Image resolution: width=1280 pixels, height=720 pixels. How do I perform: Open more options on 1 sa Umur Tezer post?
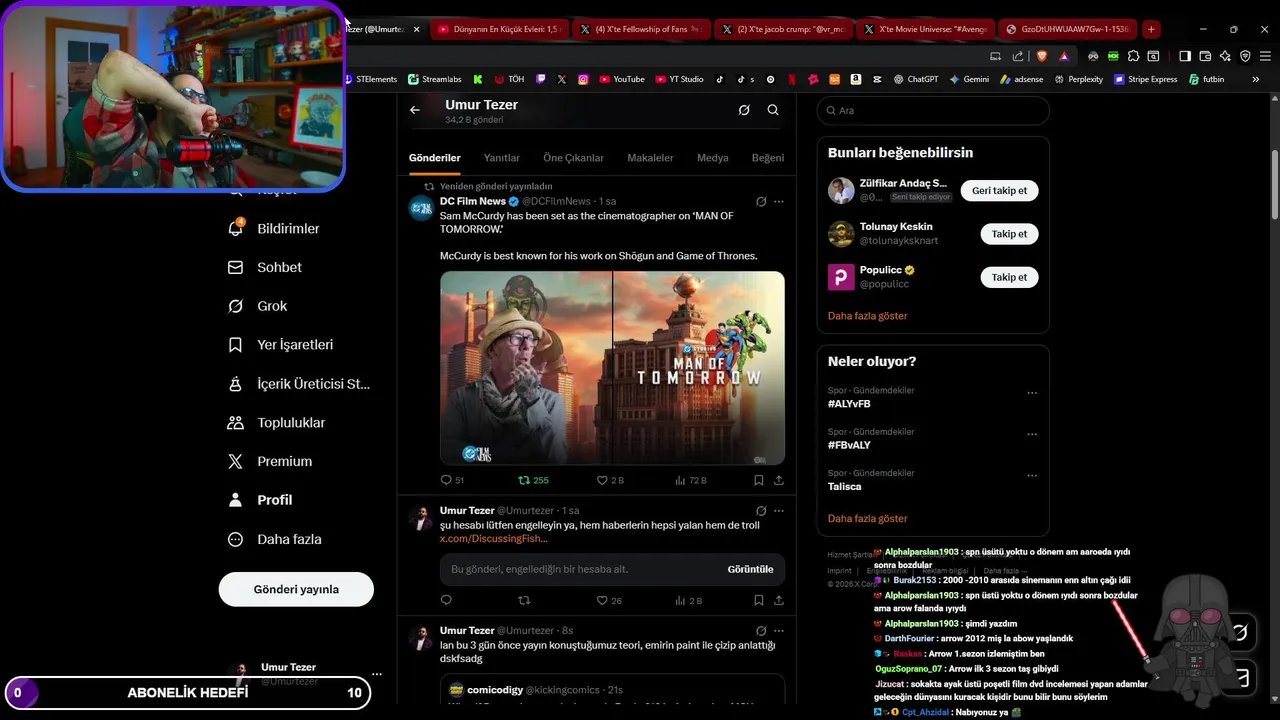tap(779, 511)
